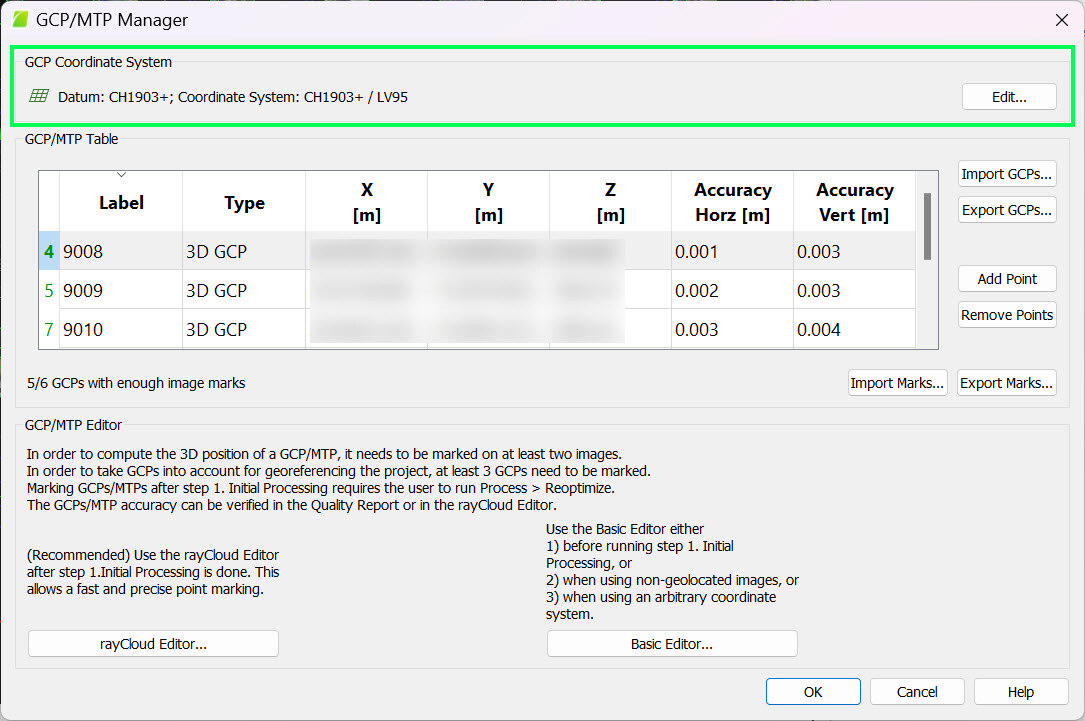
Task: Click the green coordinate grid icon beside Datum
Action: pyautogui.click(x=38, y=95)
